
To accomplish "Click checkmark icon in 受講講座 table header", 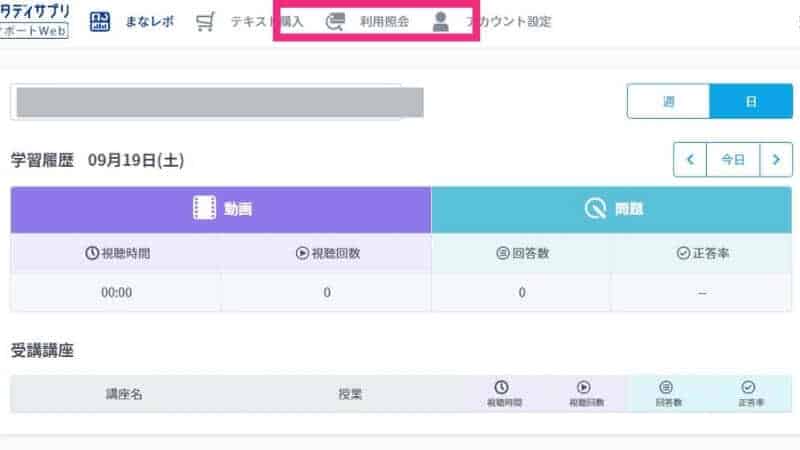I will [x=748, y=387].
